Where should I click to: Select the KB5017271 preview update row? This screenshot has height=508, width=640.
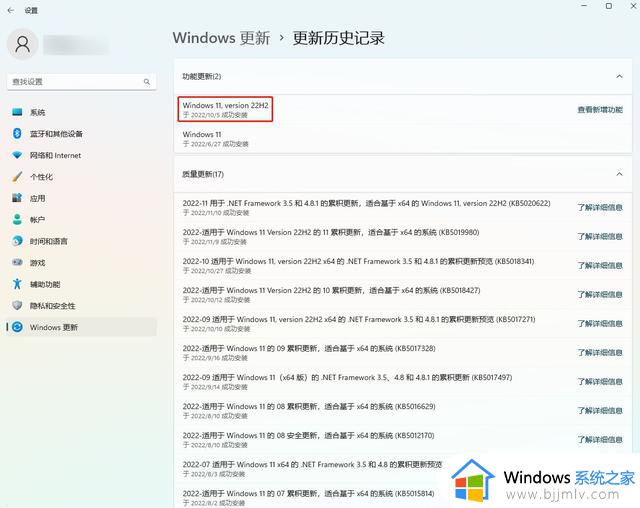coord(403,324)
